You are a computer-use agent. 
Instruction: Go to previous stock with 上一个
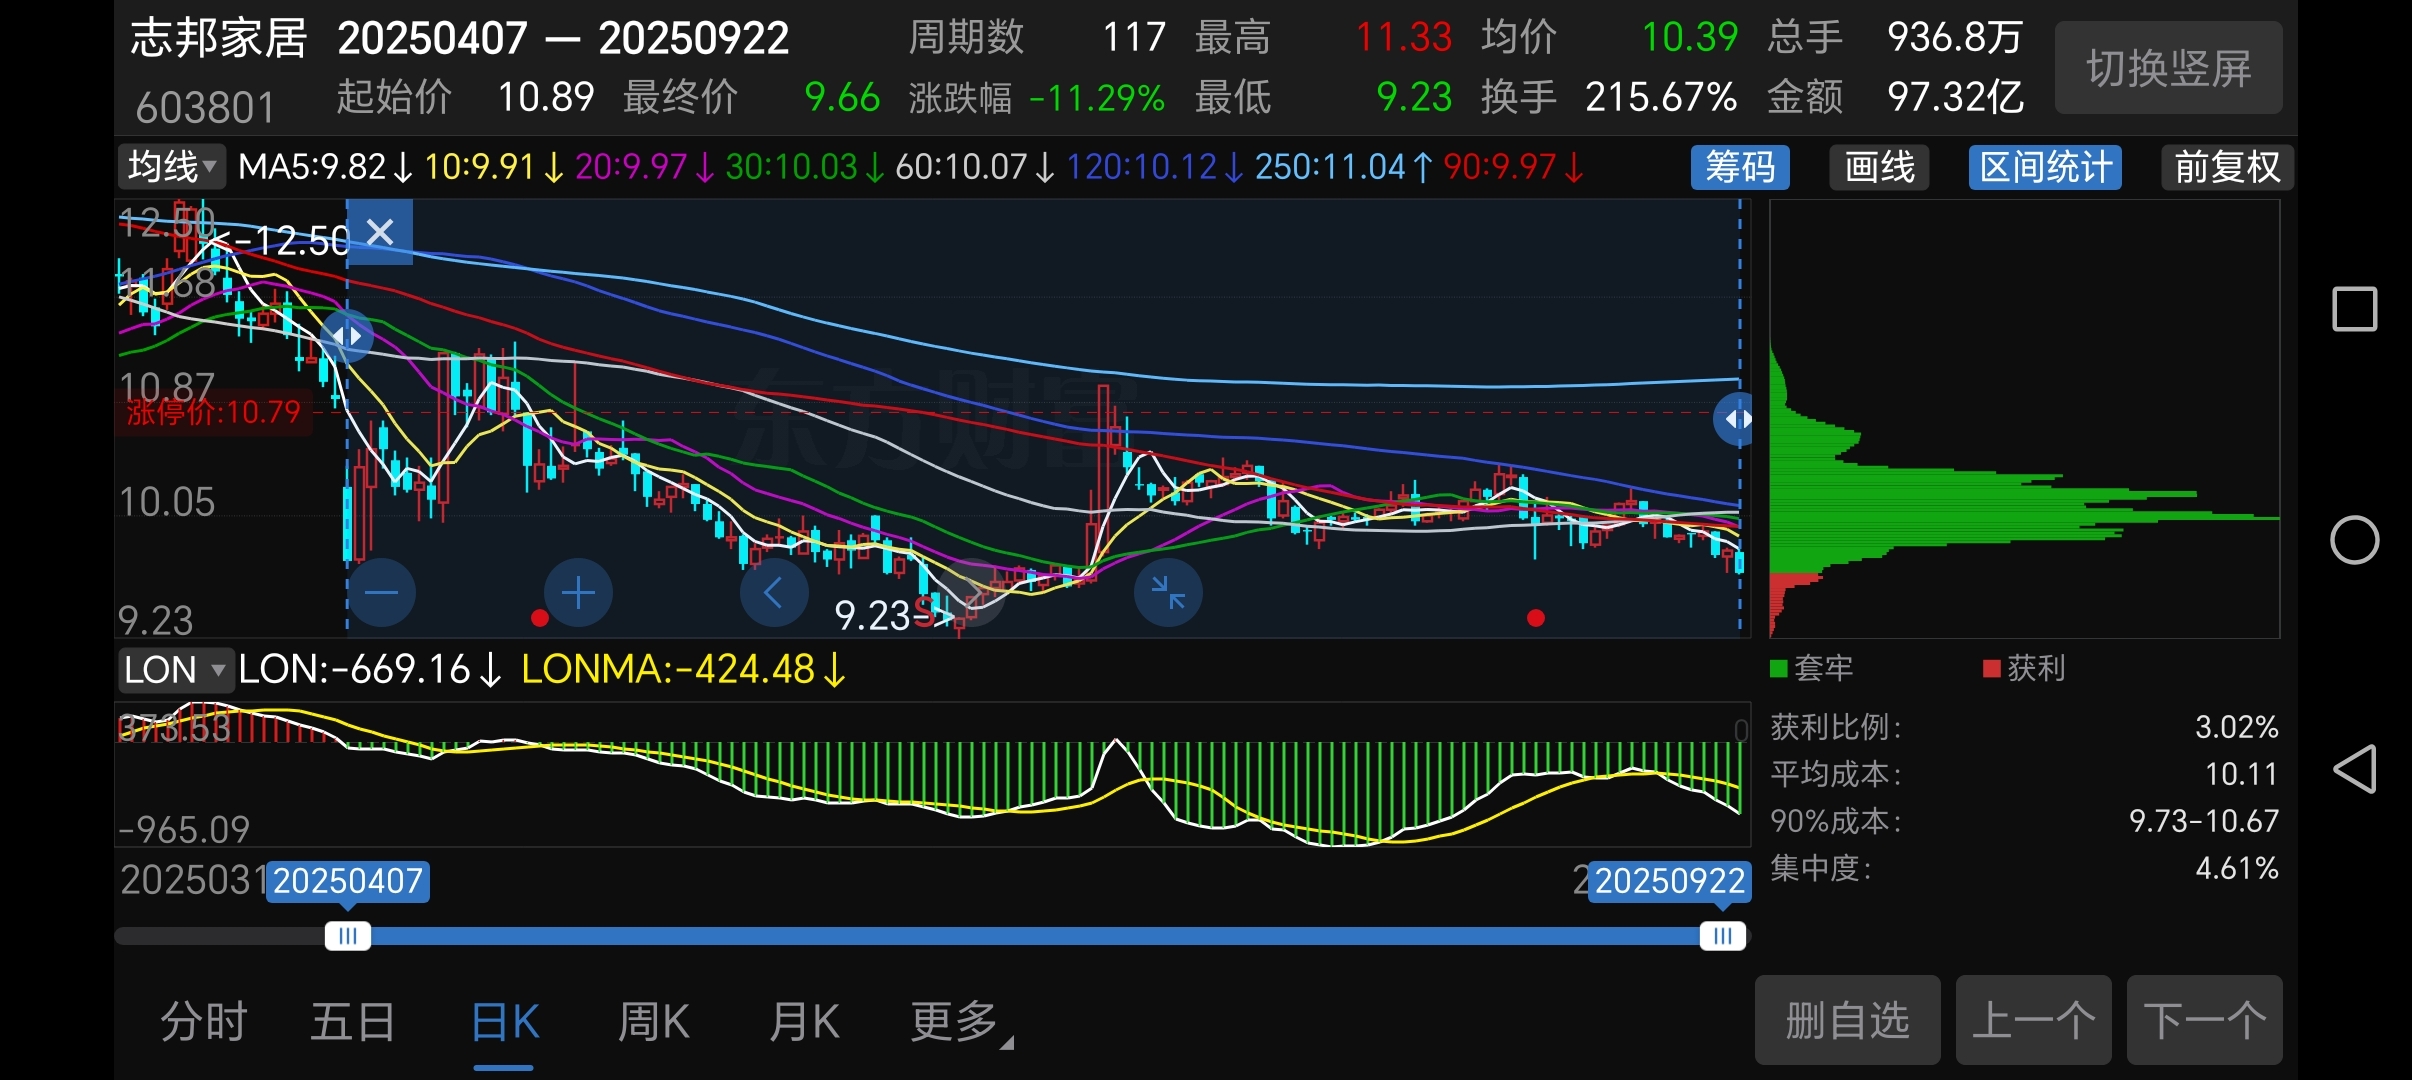pyautogui.click(x=2034, y=1020)
